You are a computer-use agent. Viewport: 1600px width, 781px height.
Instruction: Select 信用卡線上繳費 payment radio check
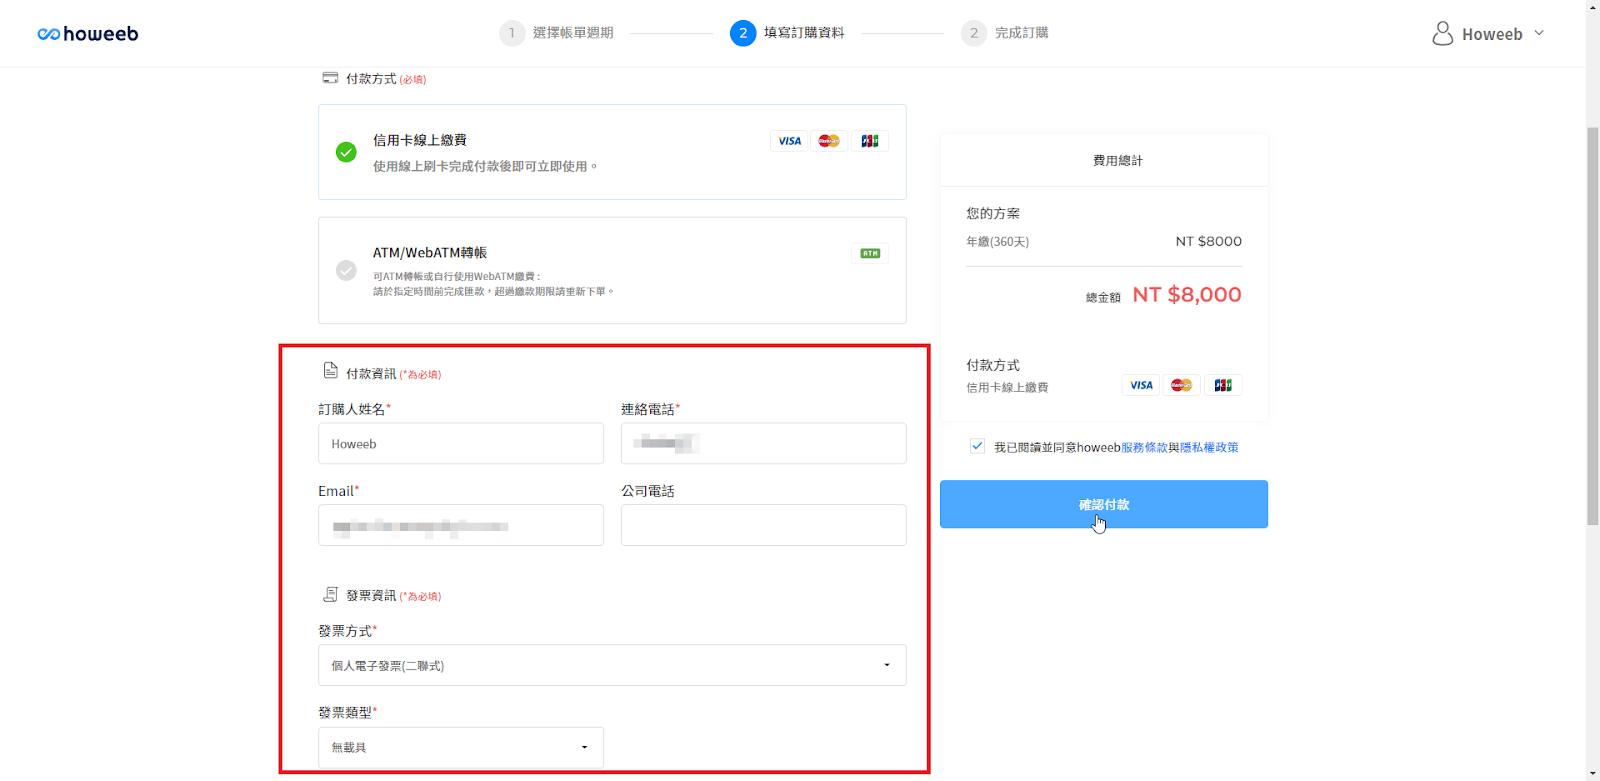[x=346, y=152]
